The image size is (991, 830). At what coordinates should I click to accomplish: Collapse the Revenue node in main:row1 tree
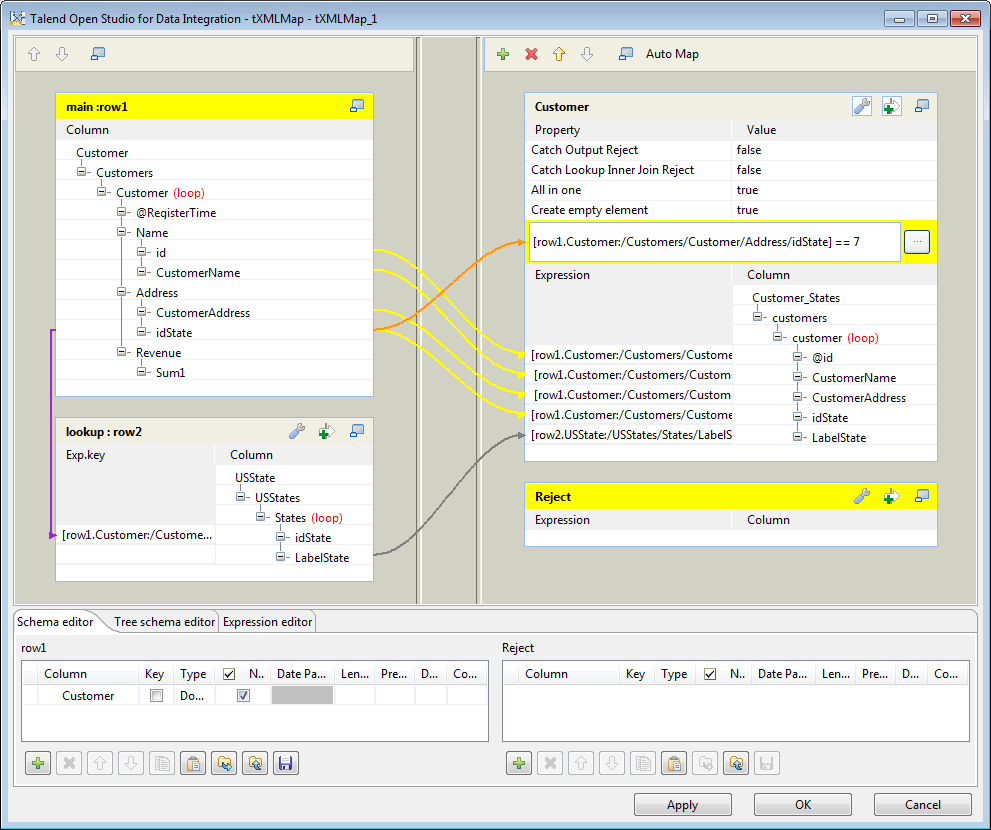122,353
